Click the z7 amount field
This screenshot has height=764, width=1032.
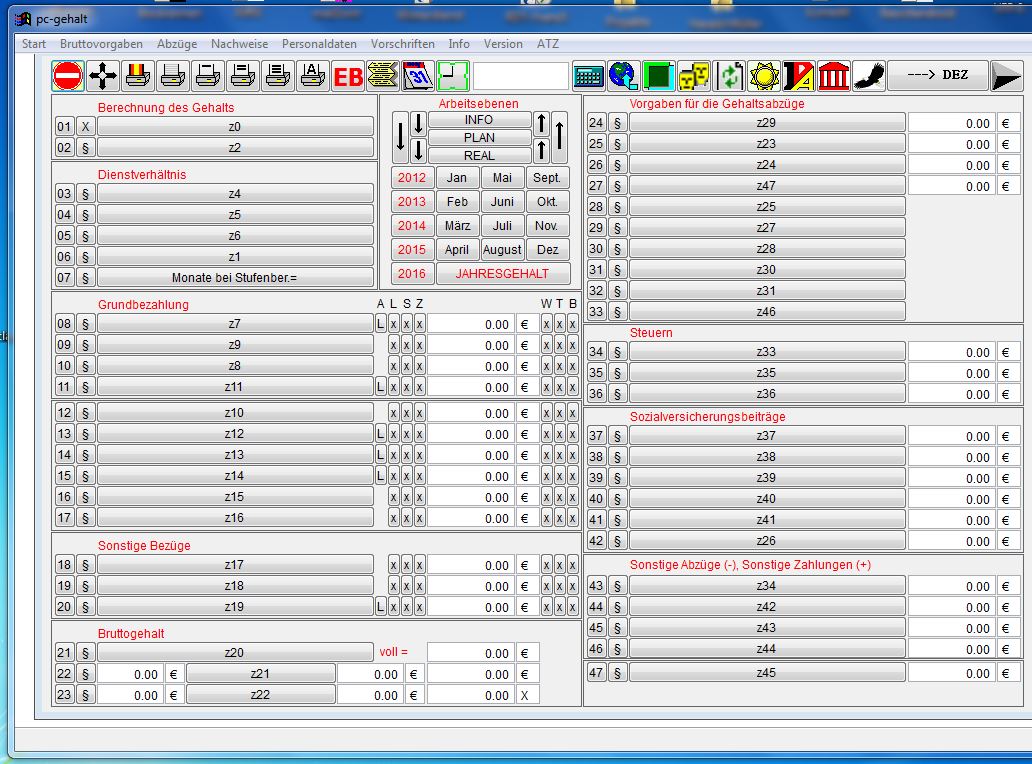pyautogui.click(x=470, y=324)
